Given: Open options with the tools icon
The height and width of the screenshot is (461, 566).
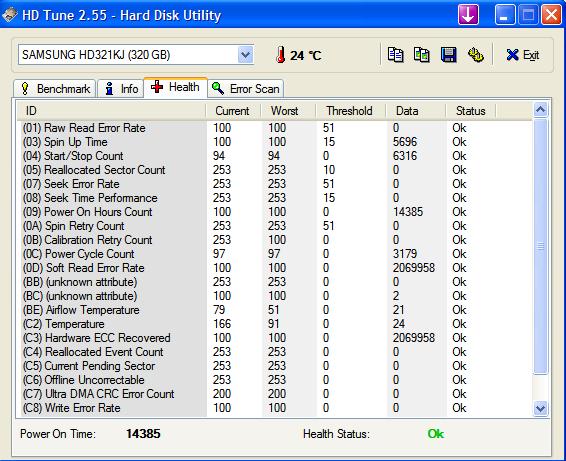Looking at the screenshot, I should click(476, 55).
